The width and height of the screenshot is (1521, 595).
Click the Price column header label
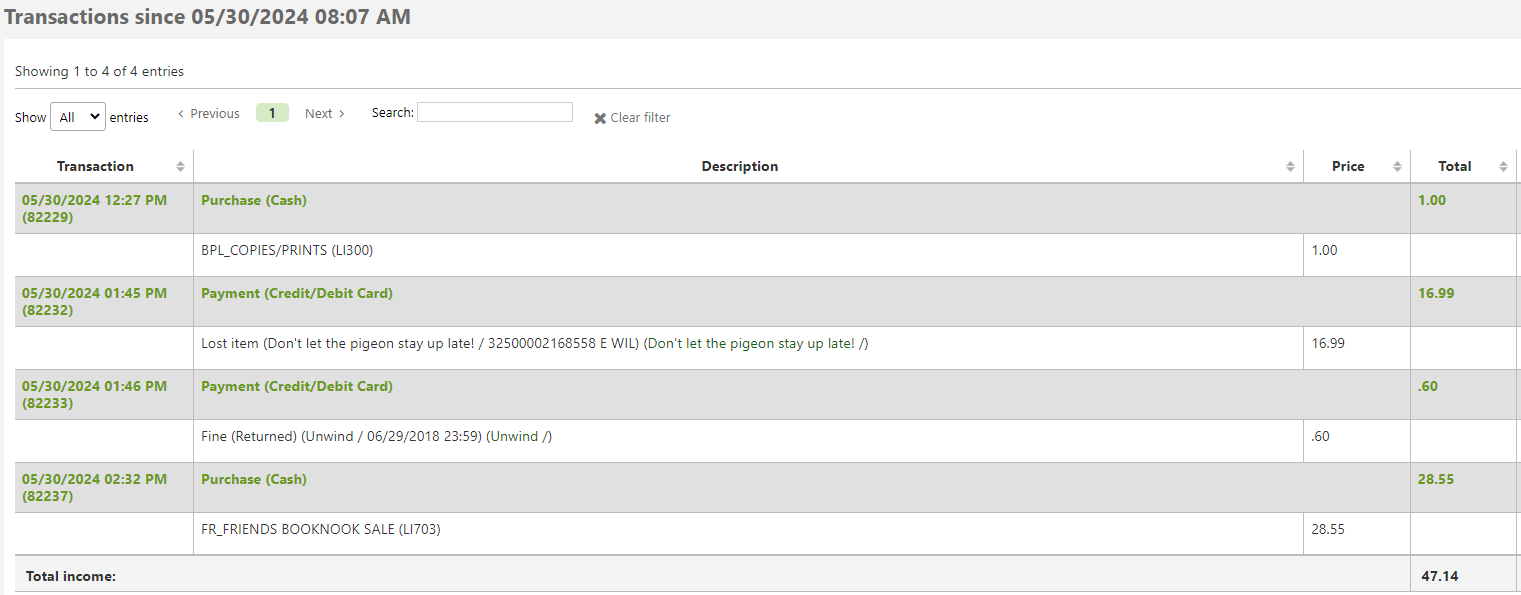tap(1348, 167)
